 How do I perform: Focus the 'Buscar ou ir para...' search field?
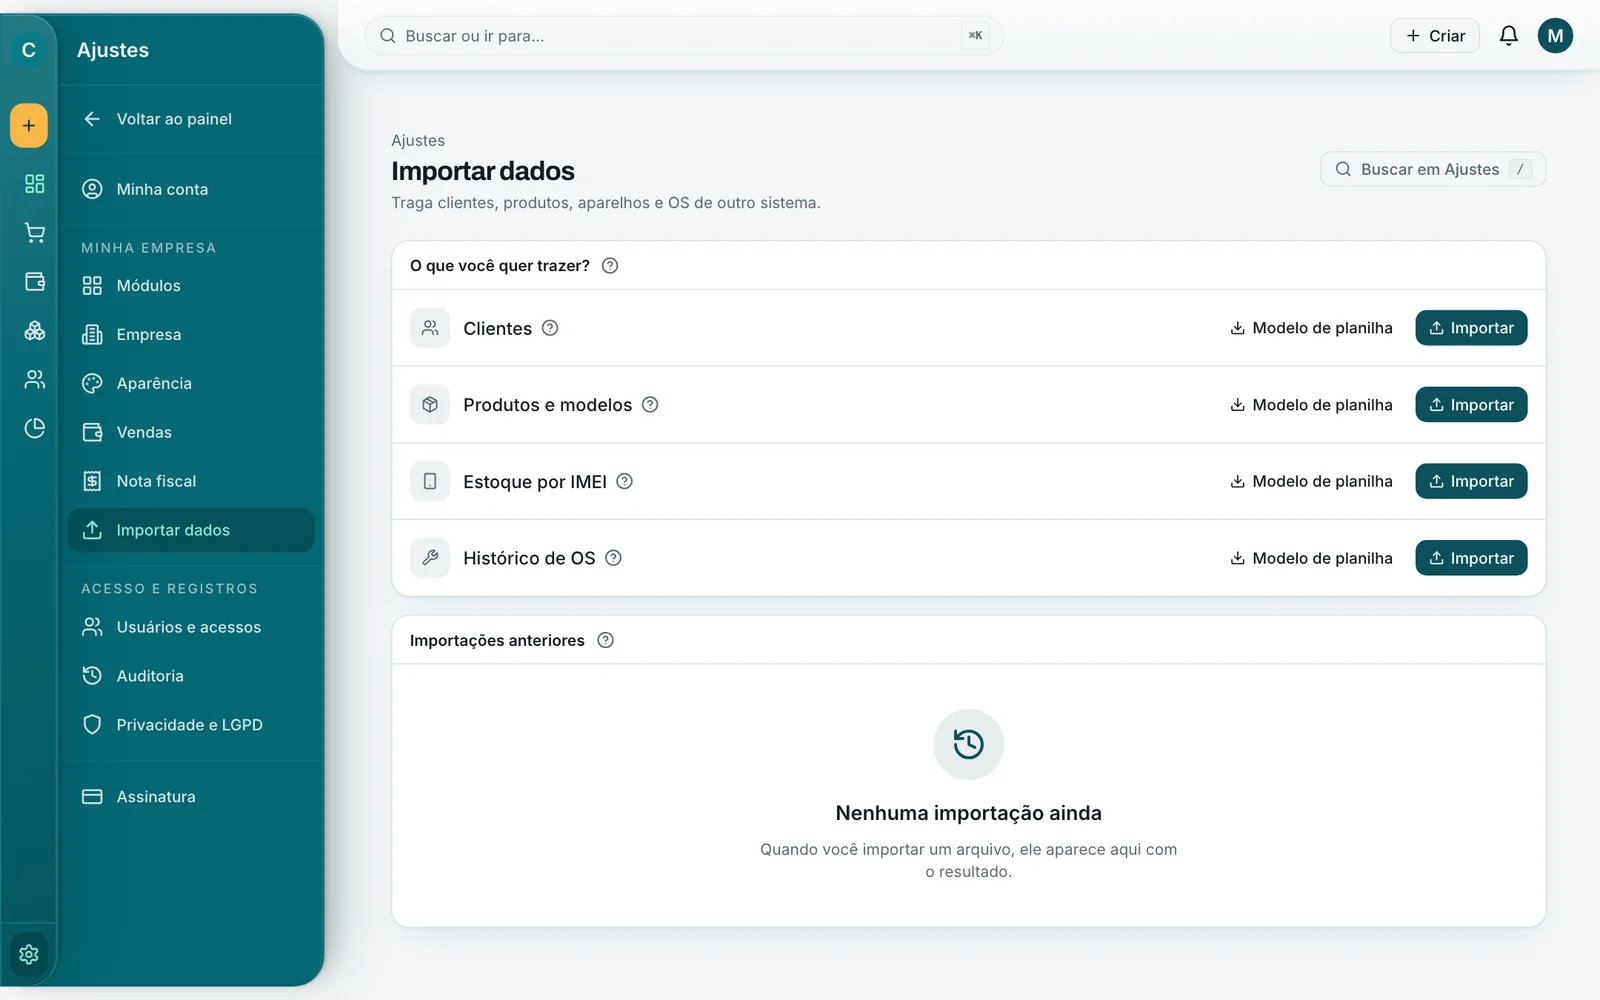(684, 36)
